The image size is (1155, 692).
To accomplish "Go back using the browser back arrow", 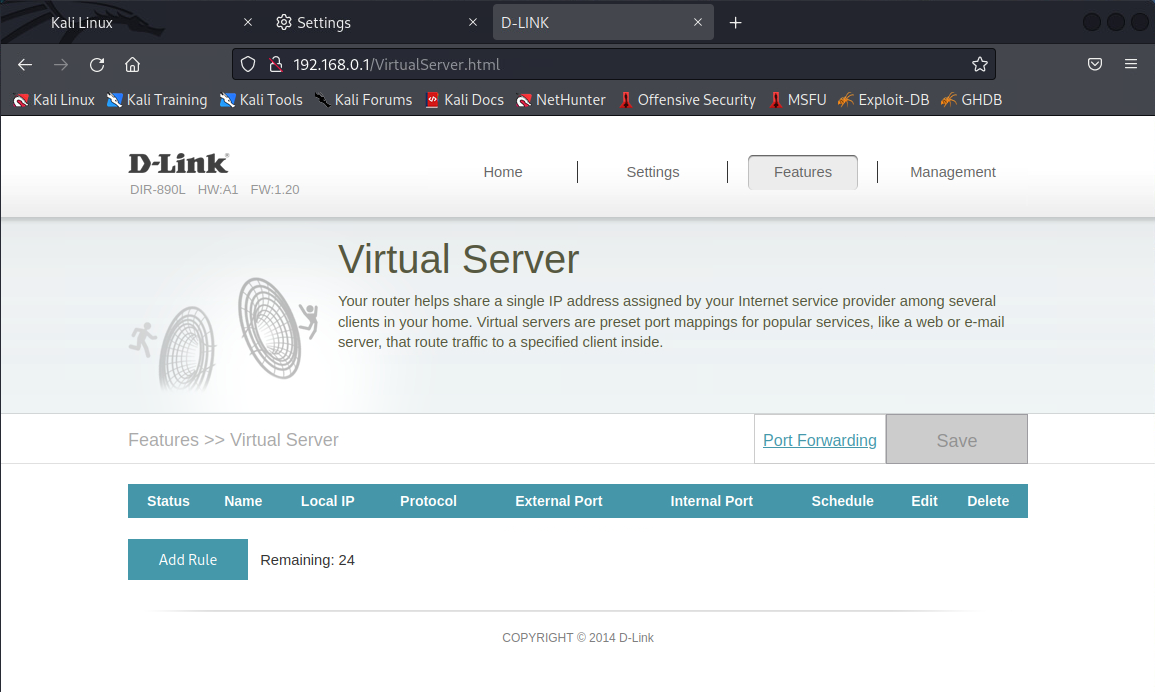I will point(25,65).
